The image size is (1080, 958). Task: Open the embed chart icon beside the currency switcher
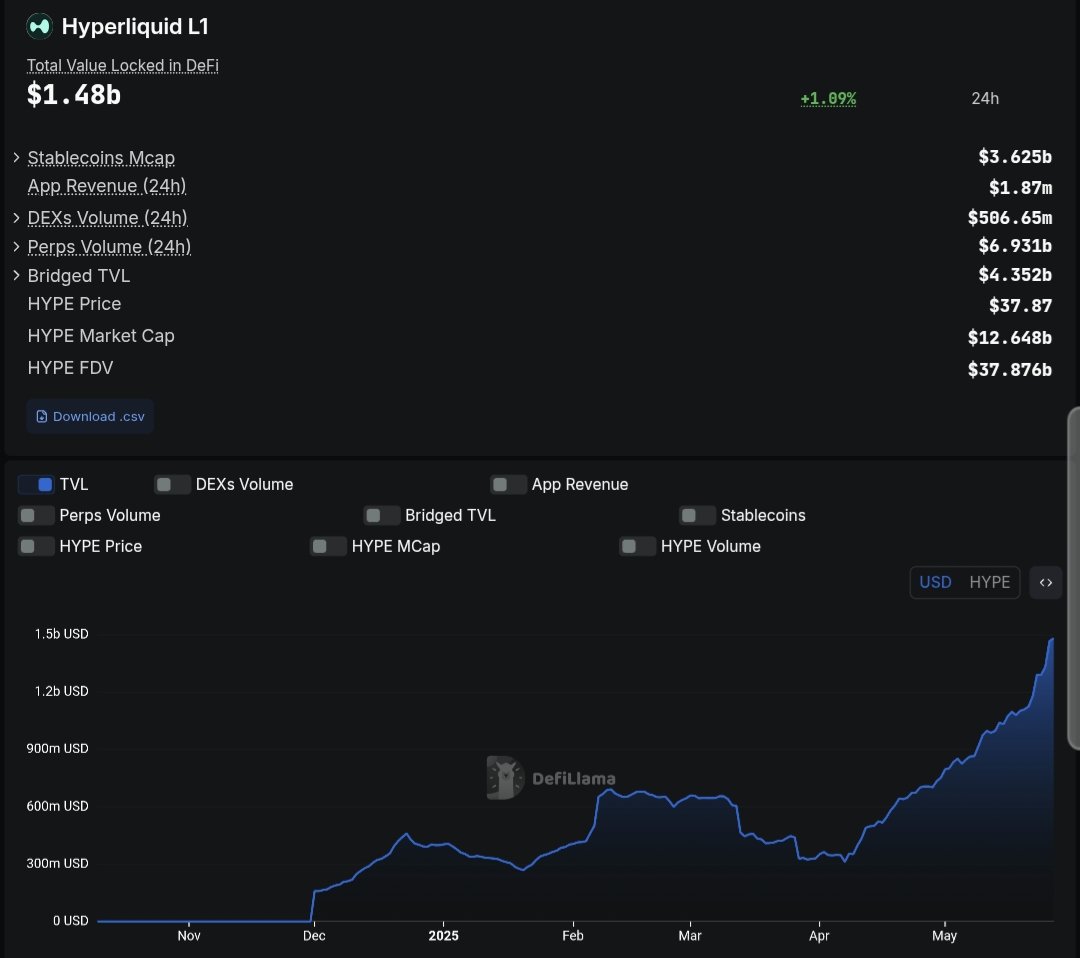(1046, 582)
